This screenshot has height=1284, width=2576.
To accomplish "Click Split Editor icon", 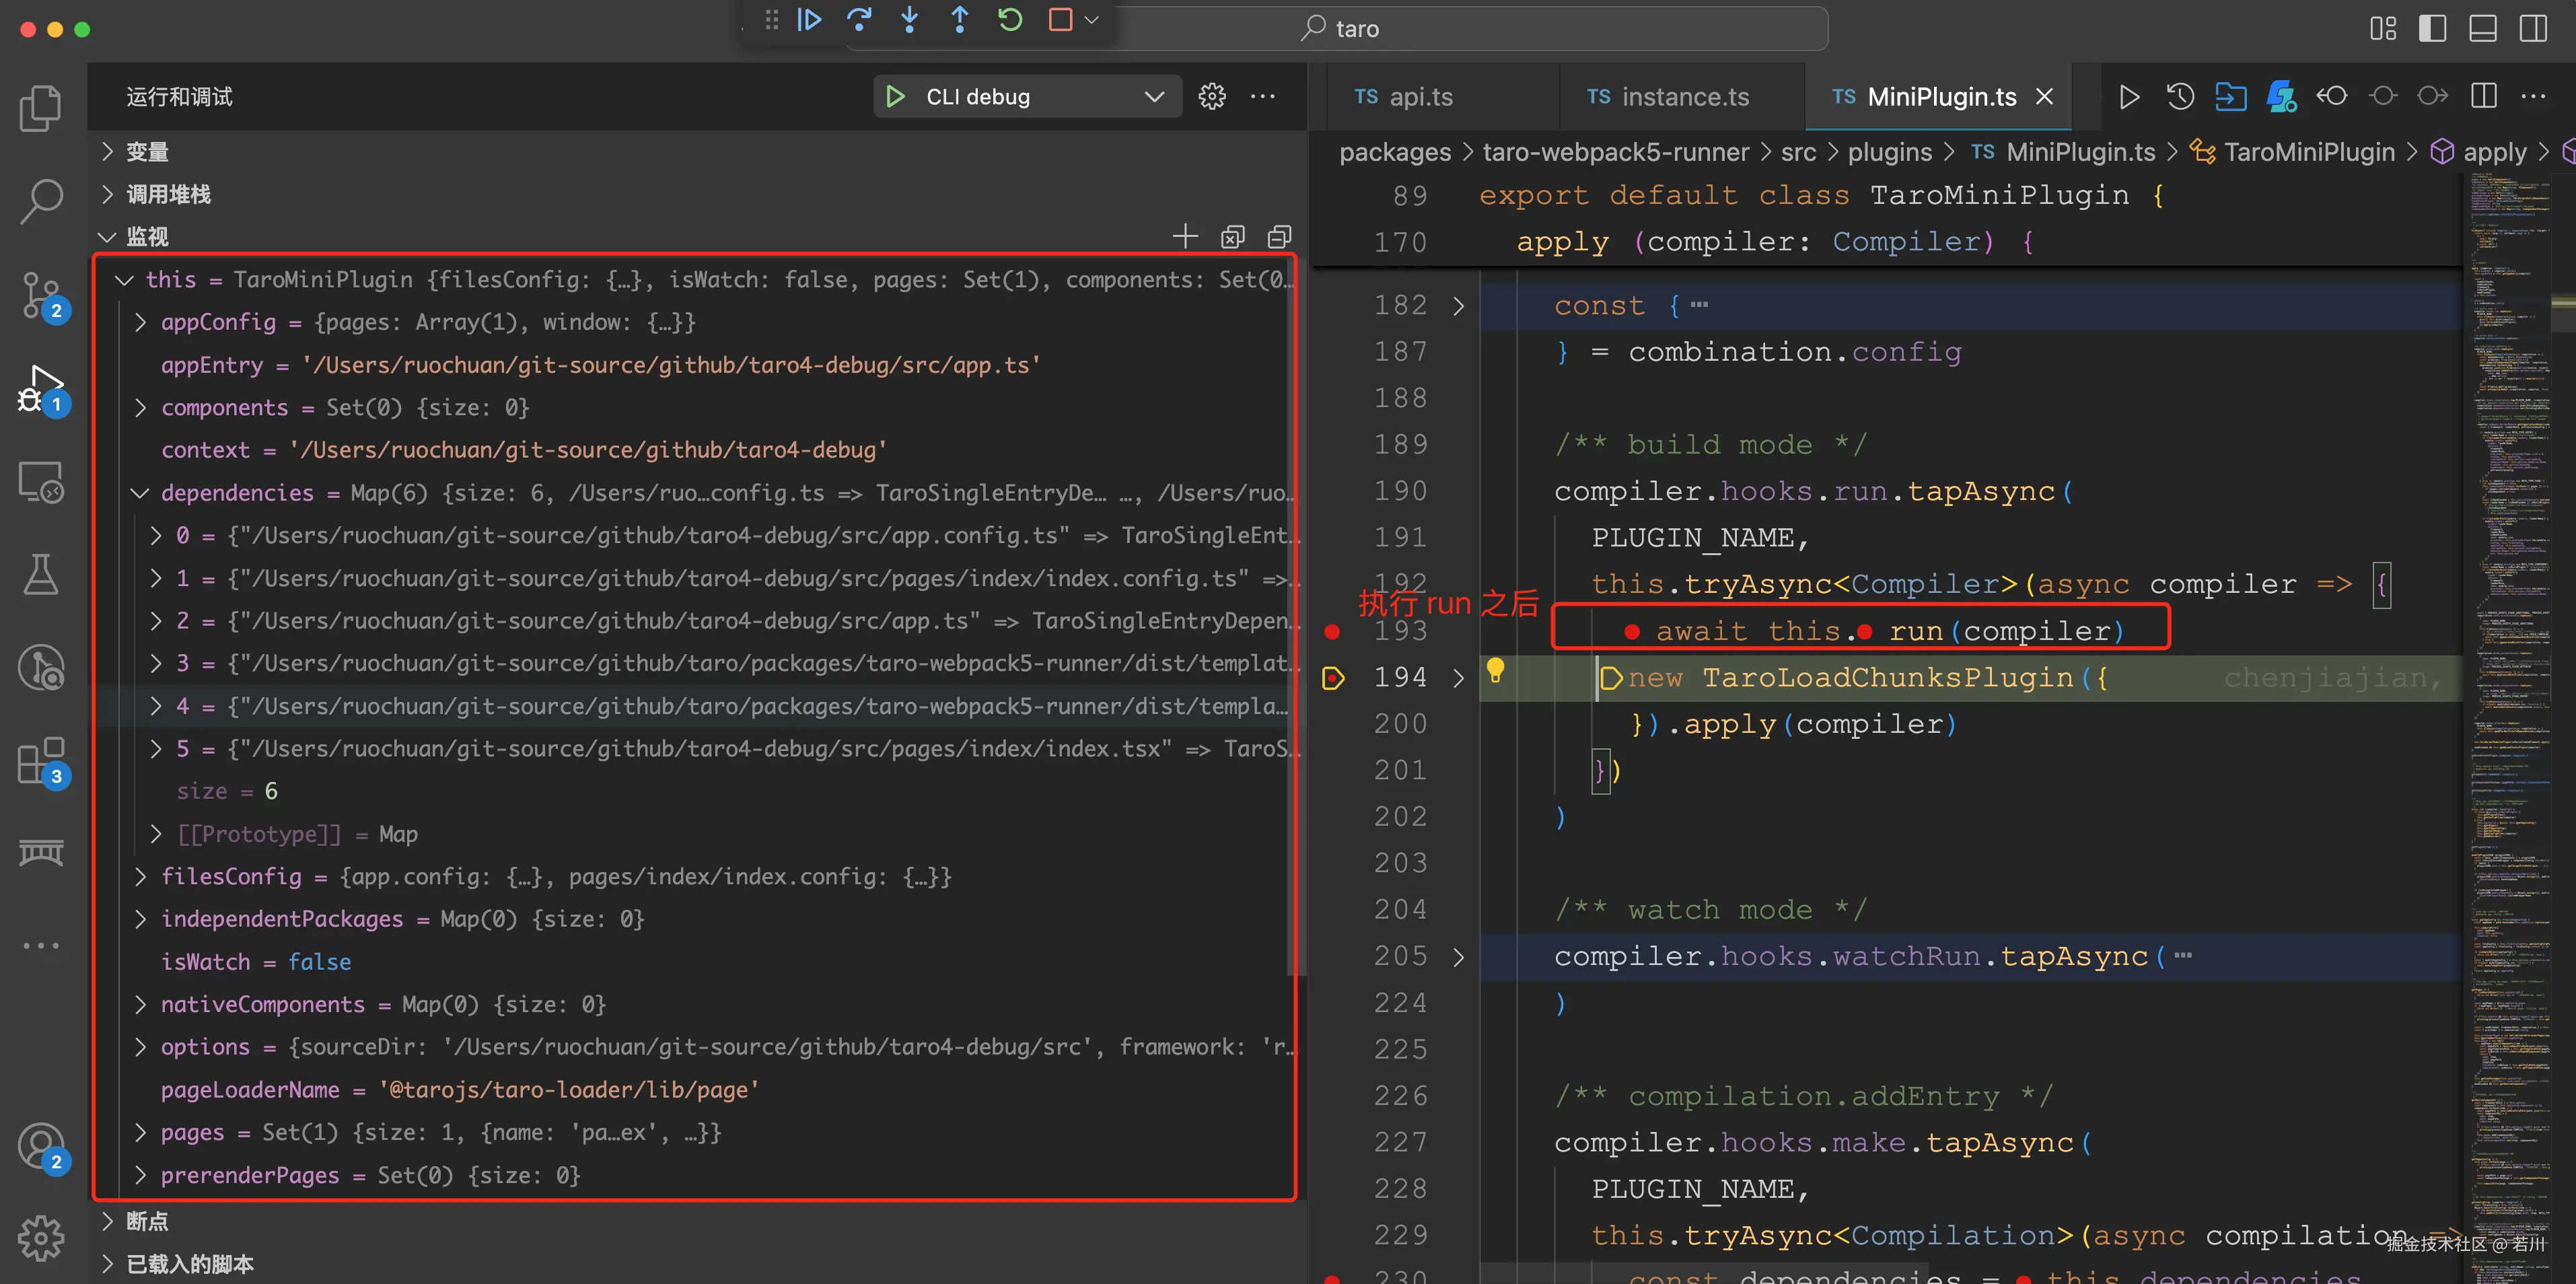I will (2483, 97).
